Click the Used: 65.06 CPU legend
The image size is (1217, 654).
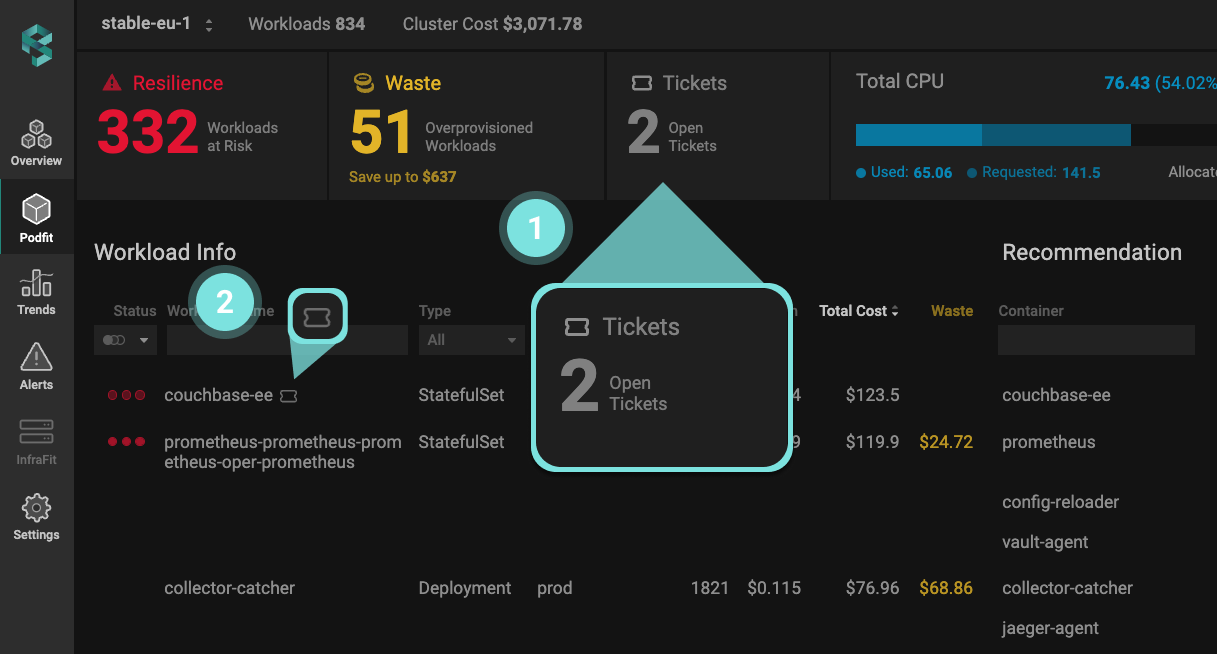tap(904, 172)
